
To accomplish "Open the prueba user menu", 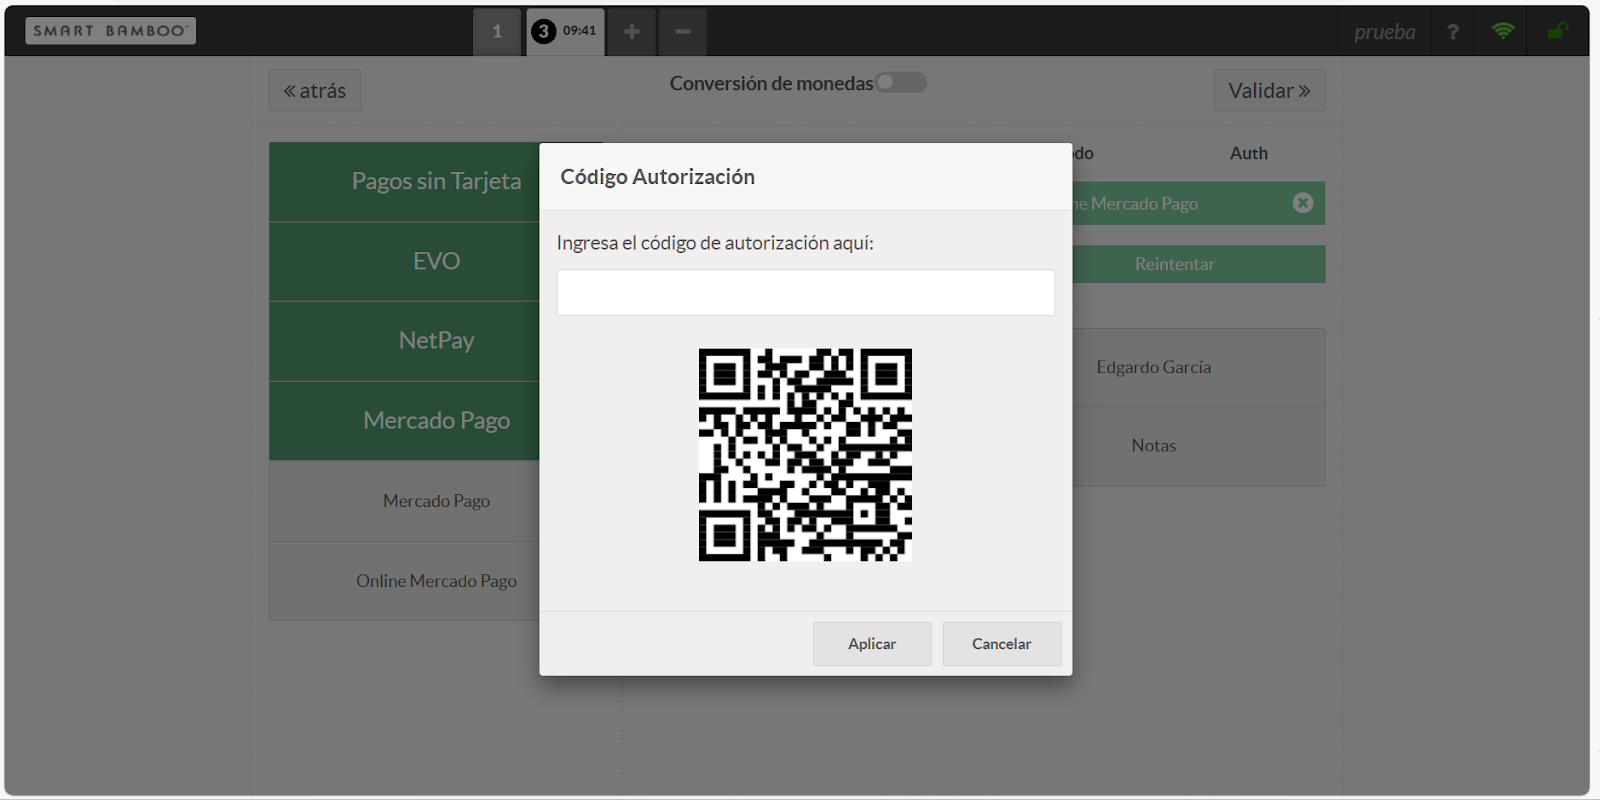I will (1385, 32).
